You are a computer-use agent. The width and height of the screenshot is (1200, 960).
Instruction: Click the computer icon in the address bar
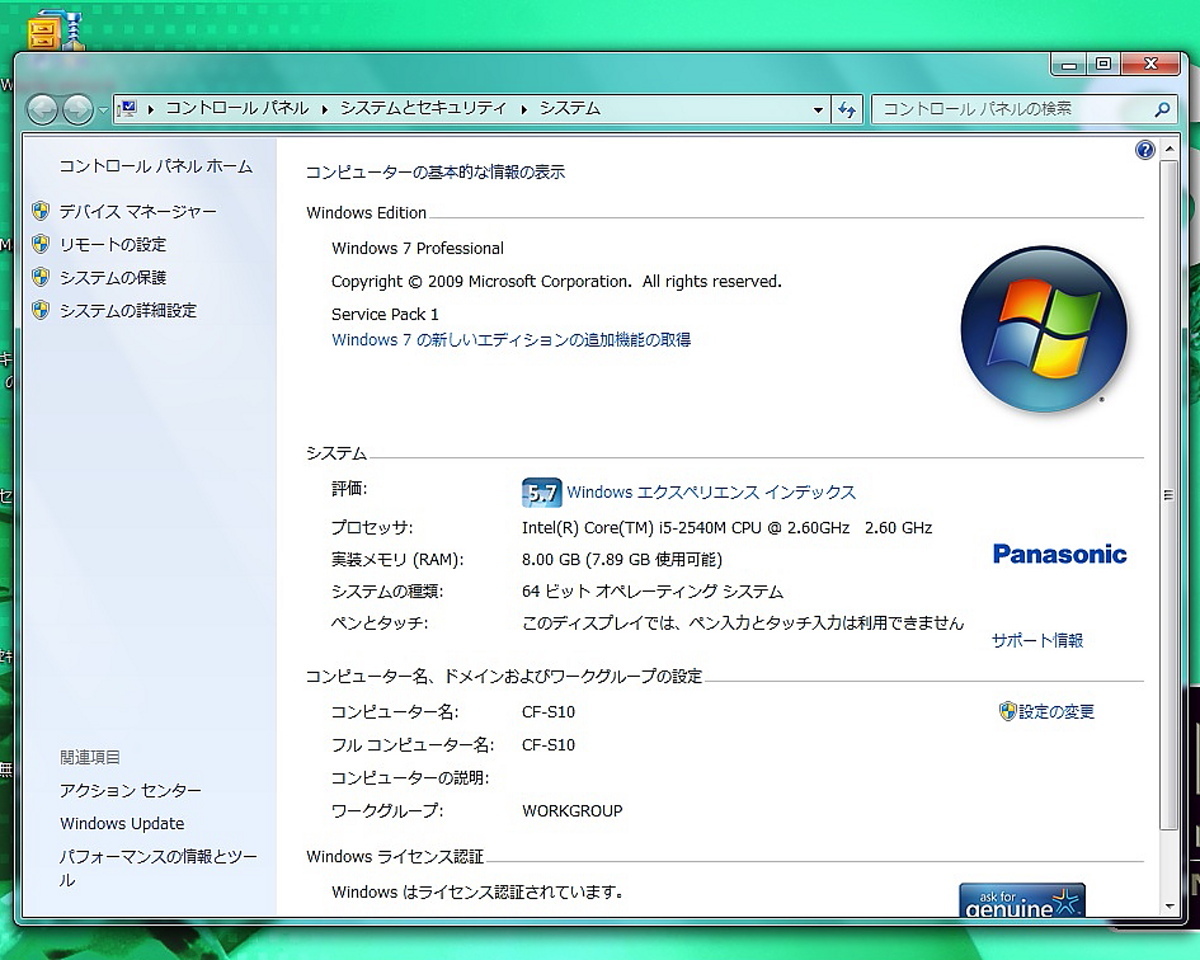point(127,108)
